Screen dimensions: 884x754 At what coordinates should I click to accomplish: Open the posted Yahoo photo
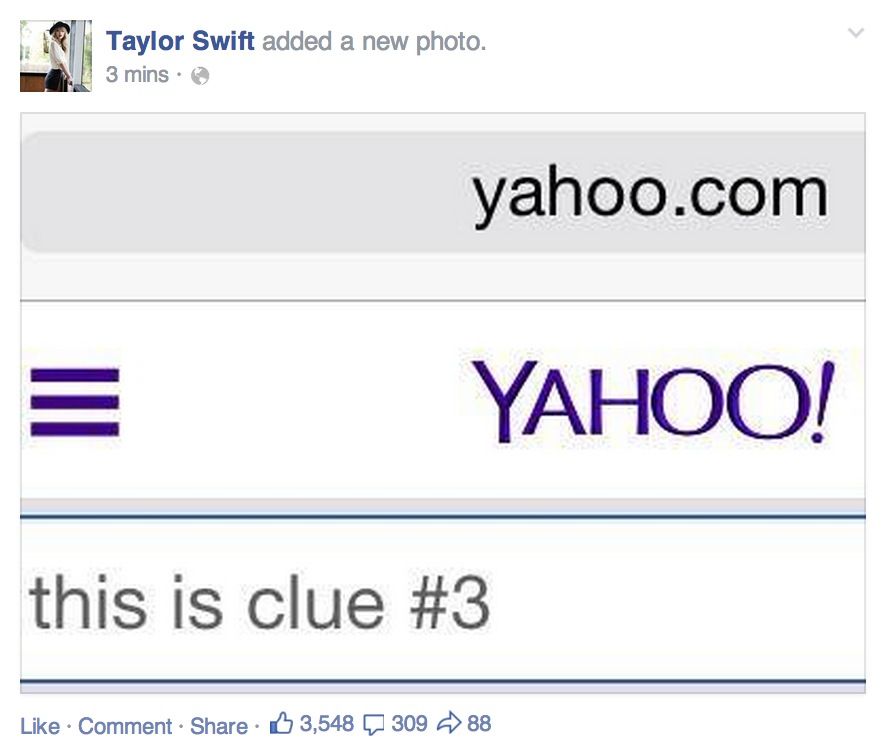443,403
